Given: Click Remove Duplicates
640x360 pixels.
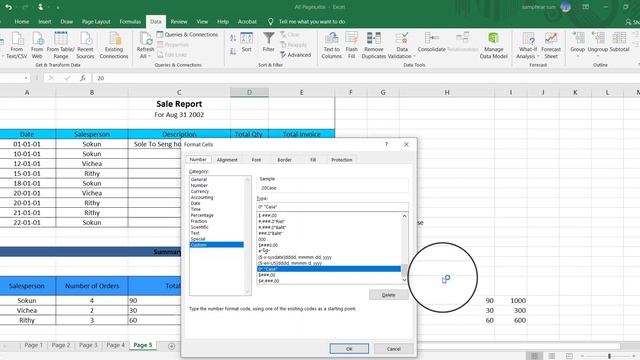Looking at the screenshot, I should pyautogui.click(x=373, y=45).
